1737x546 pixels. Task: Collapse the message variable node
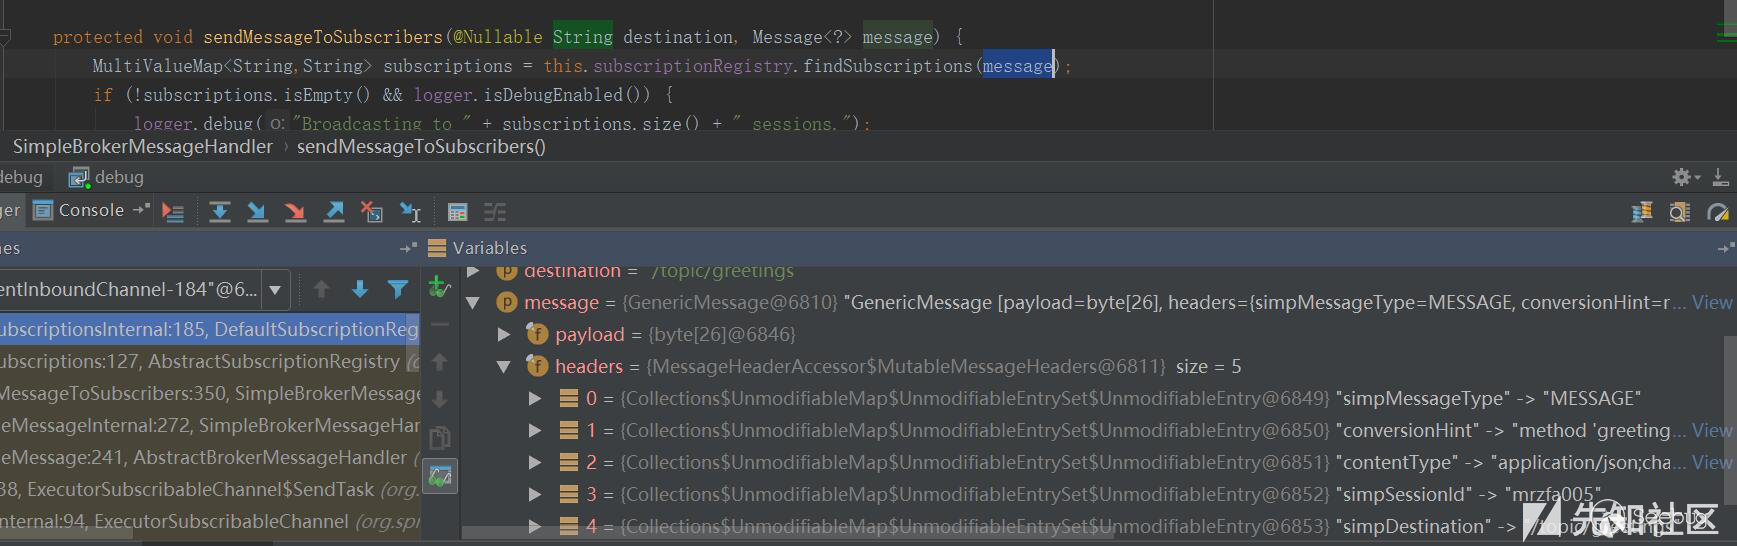pyautogui.click(x=474, y=303)
